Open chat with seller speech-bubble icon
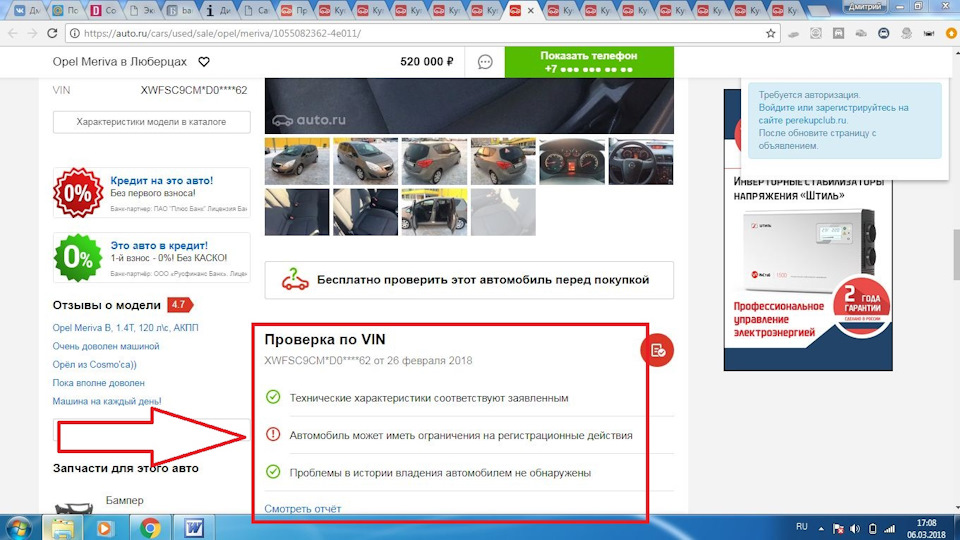Viewport: 960px width, 540px height. pyautogui.click(x=485, y=62)
